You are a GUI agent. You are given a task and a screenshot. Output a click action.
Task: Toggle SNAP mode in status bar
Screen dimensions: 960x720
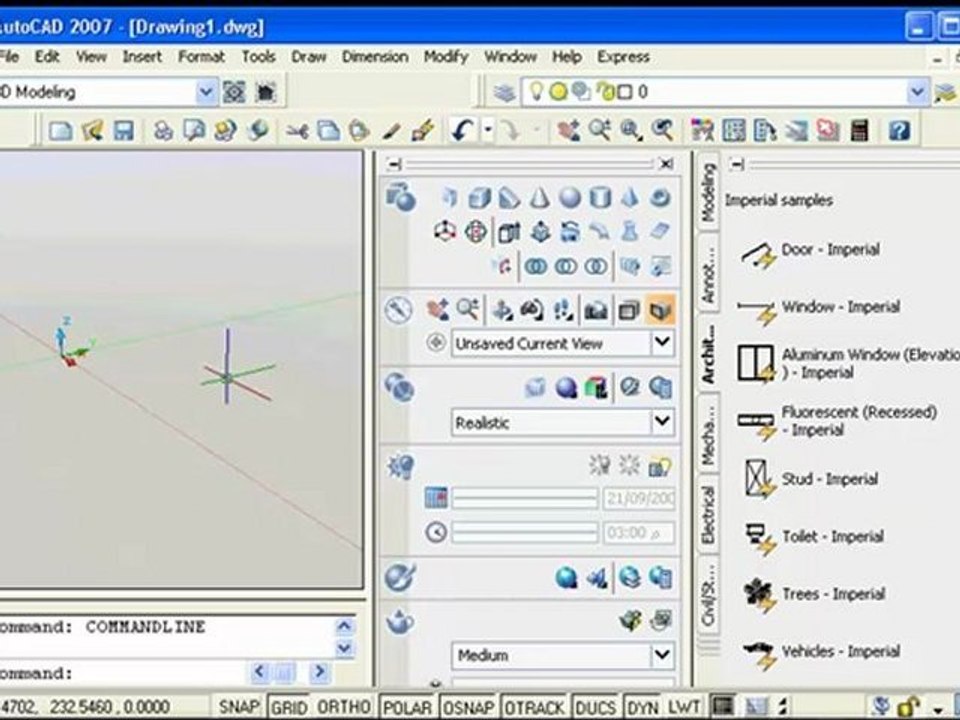tap(239, 707)
